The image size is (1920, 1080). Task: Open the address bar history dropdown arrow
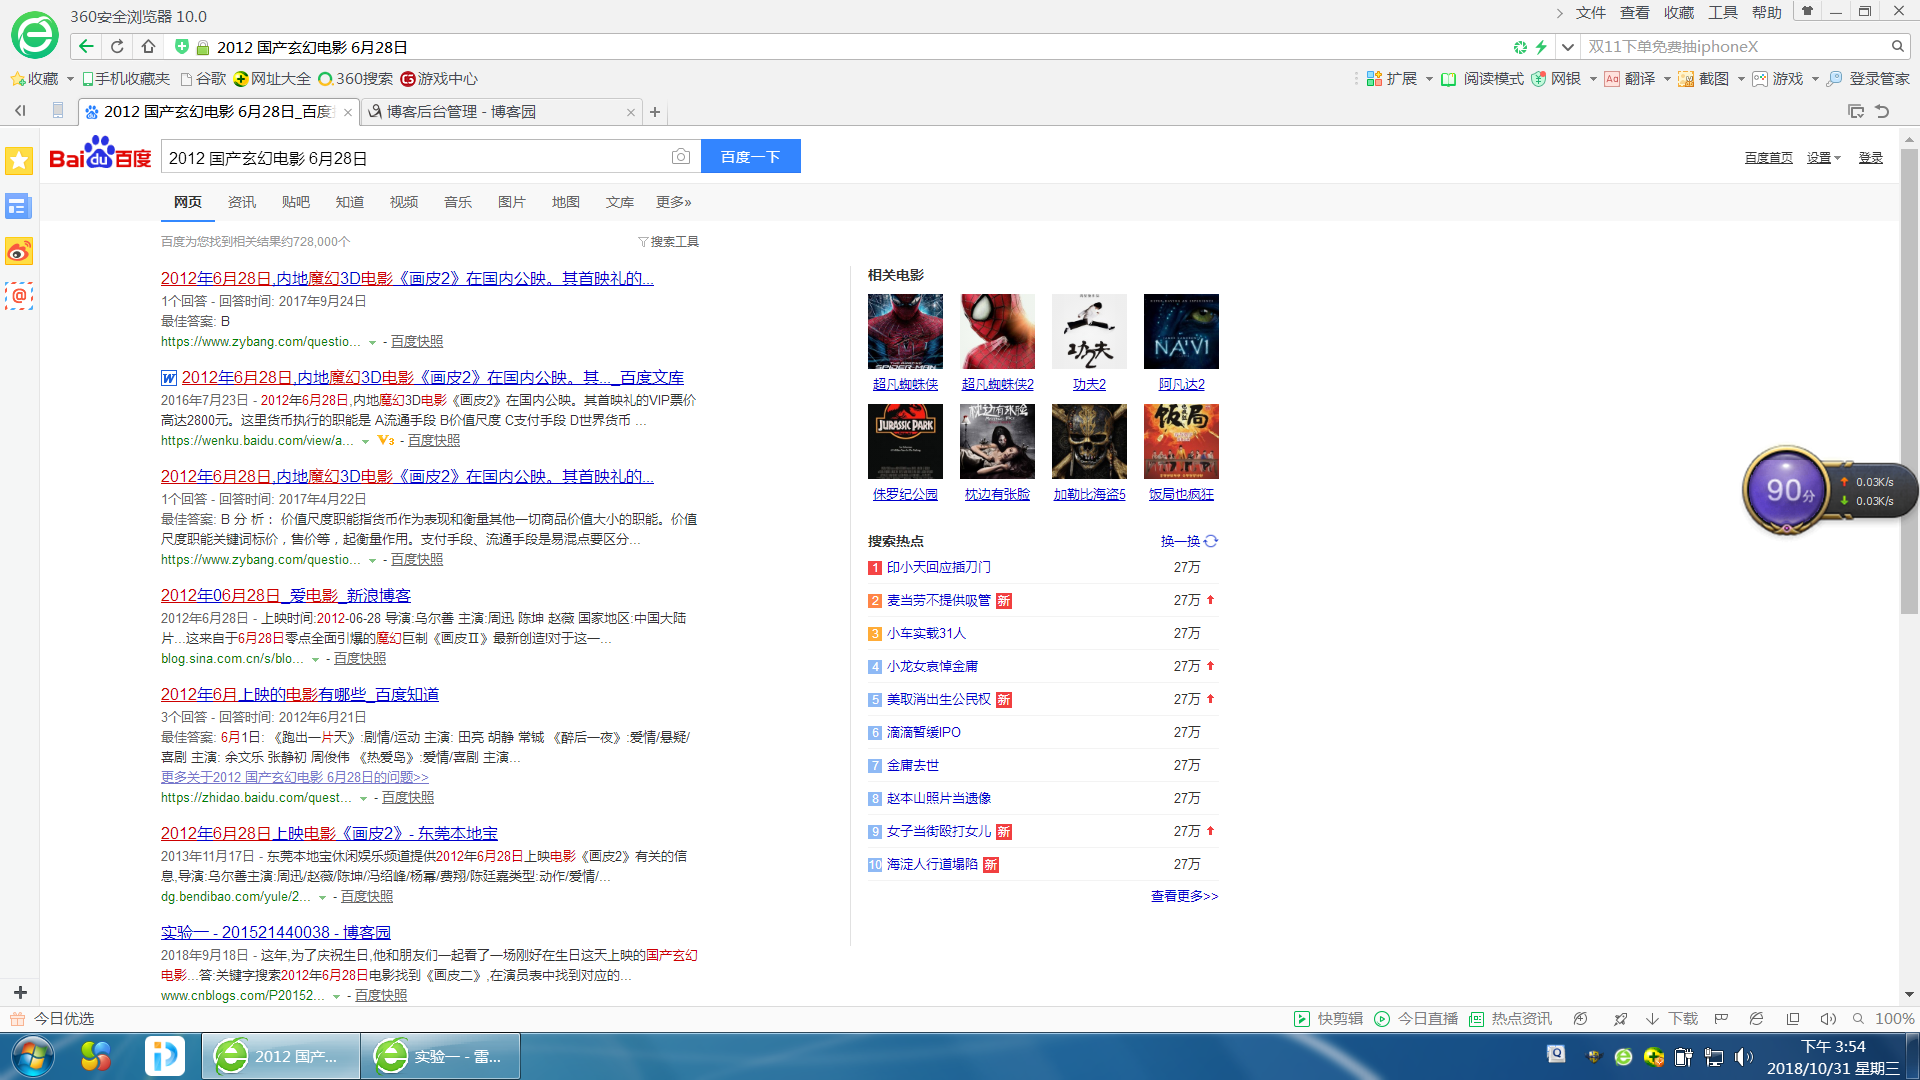[x=1567, y=47]
